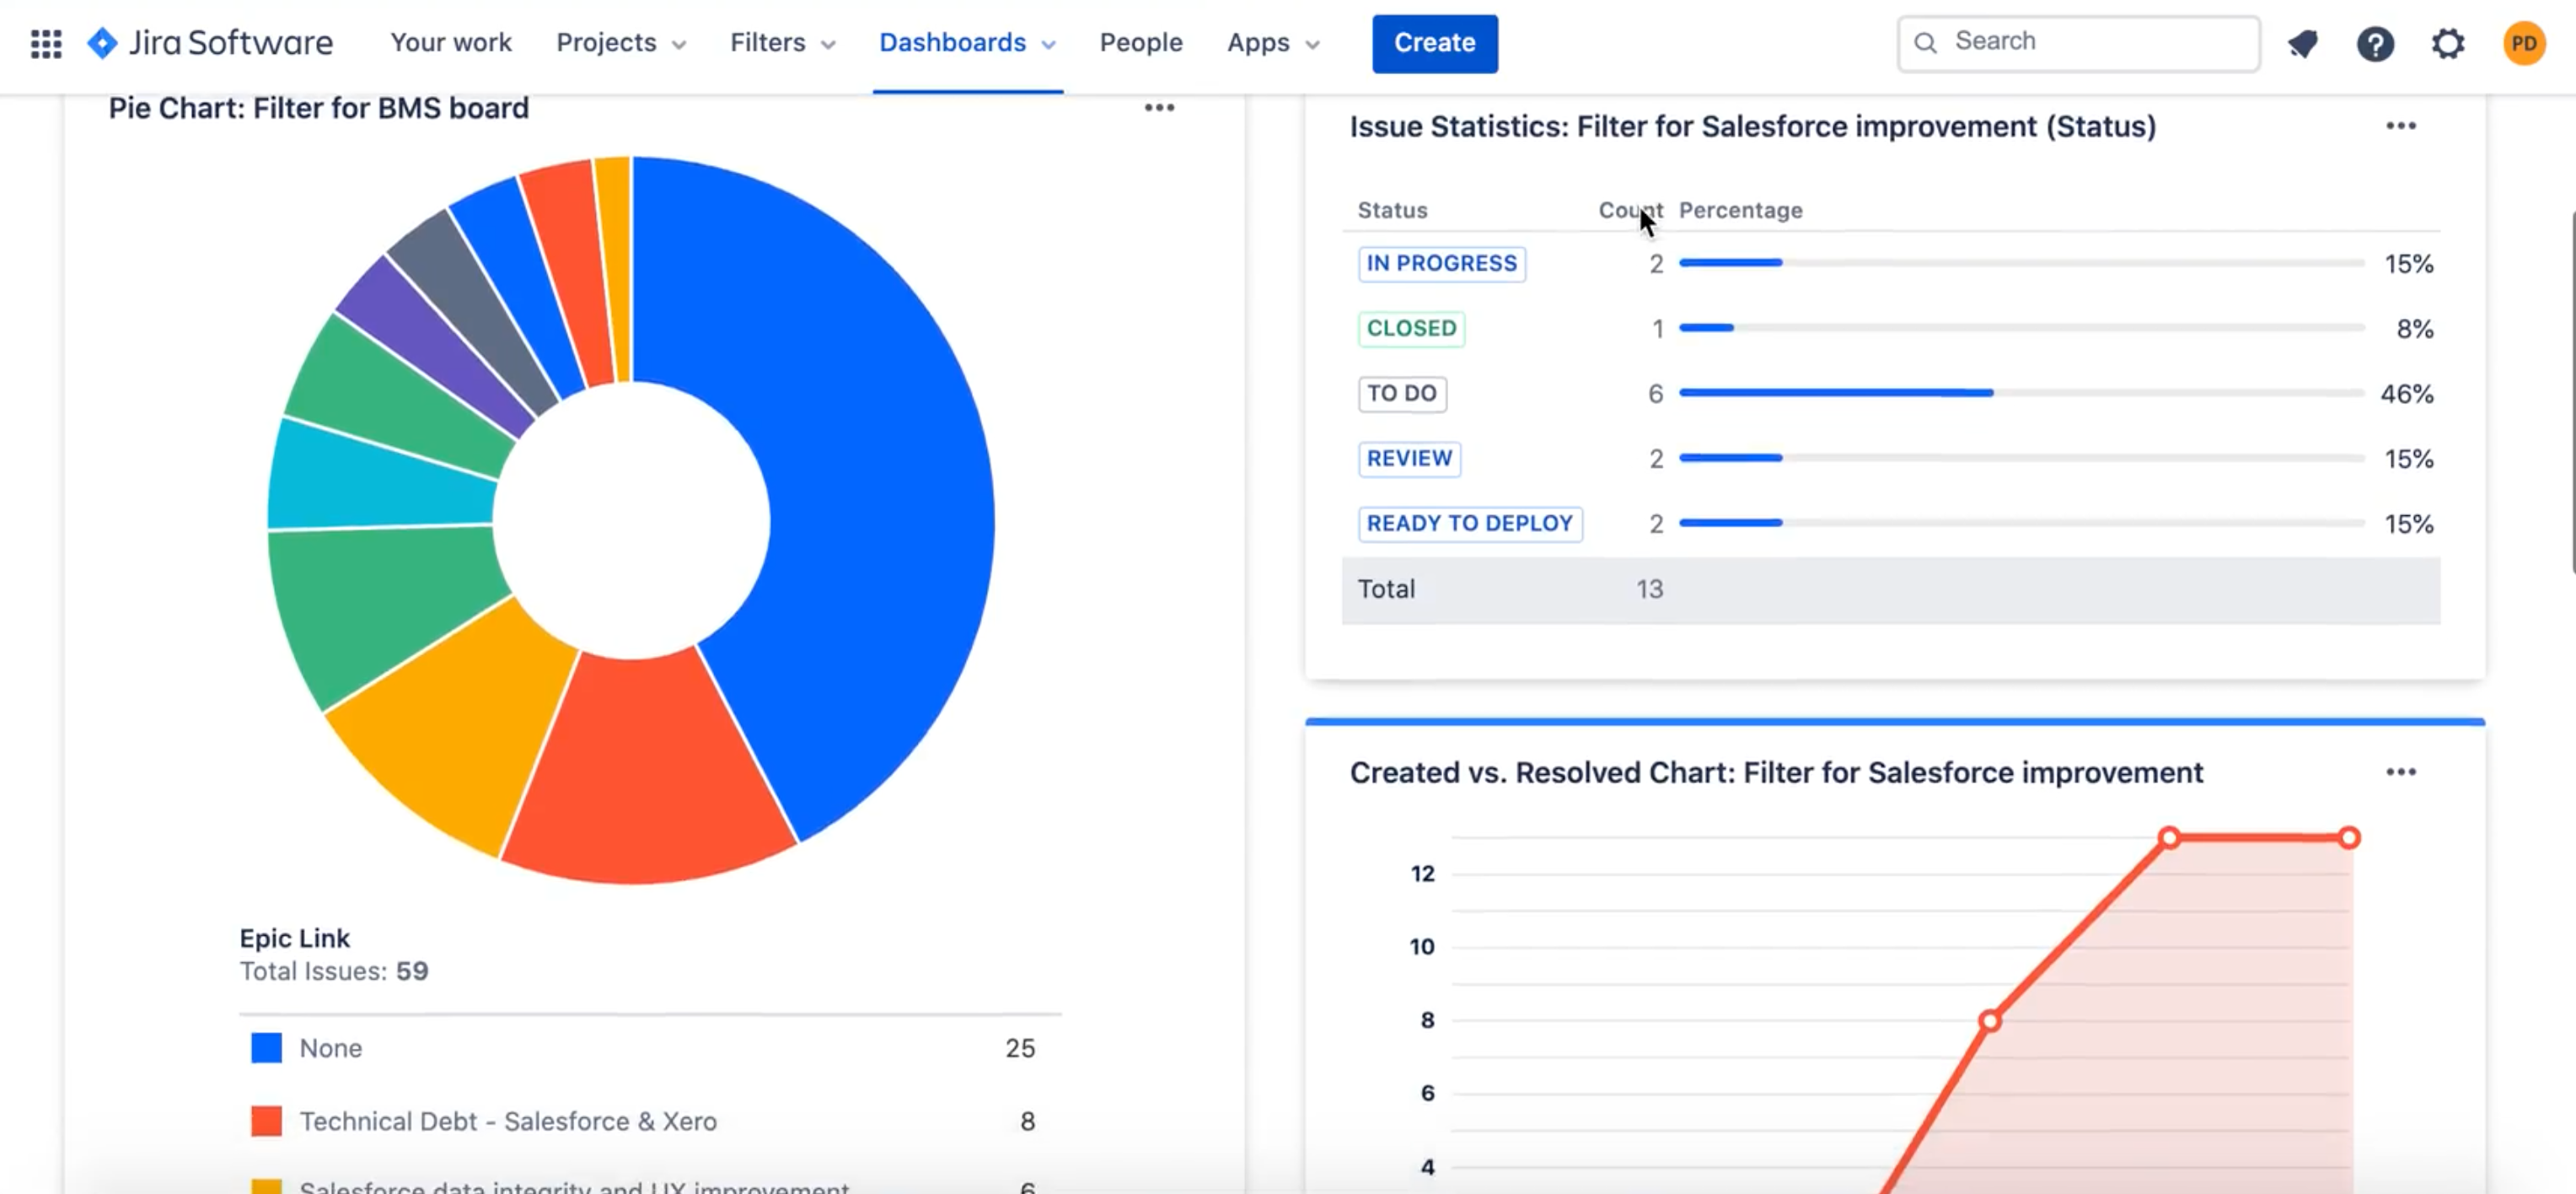Viewport: 2576px width, 1194px height.
Task: Click the Technical Debt red legend swatch
Action: click(x=266, y=1121)
